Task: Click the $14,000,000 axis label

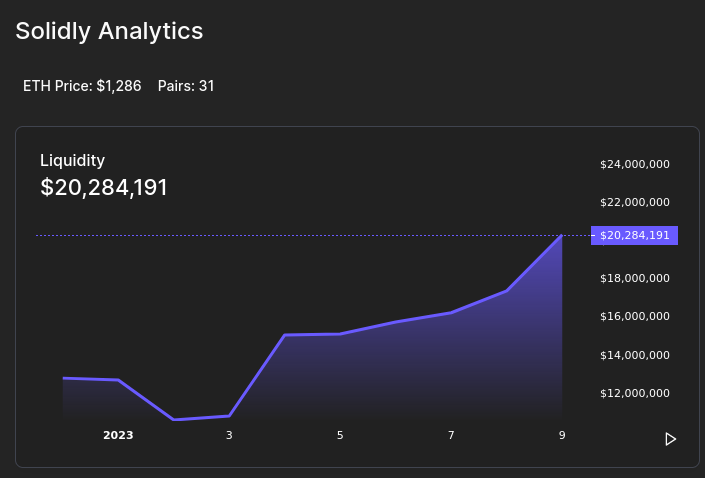Action: pos(635,355)
